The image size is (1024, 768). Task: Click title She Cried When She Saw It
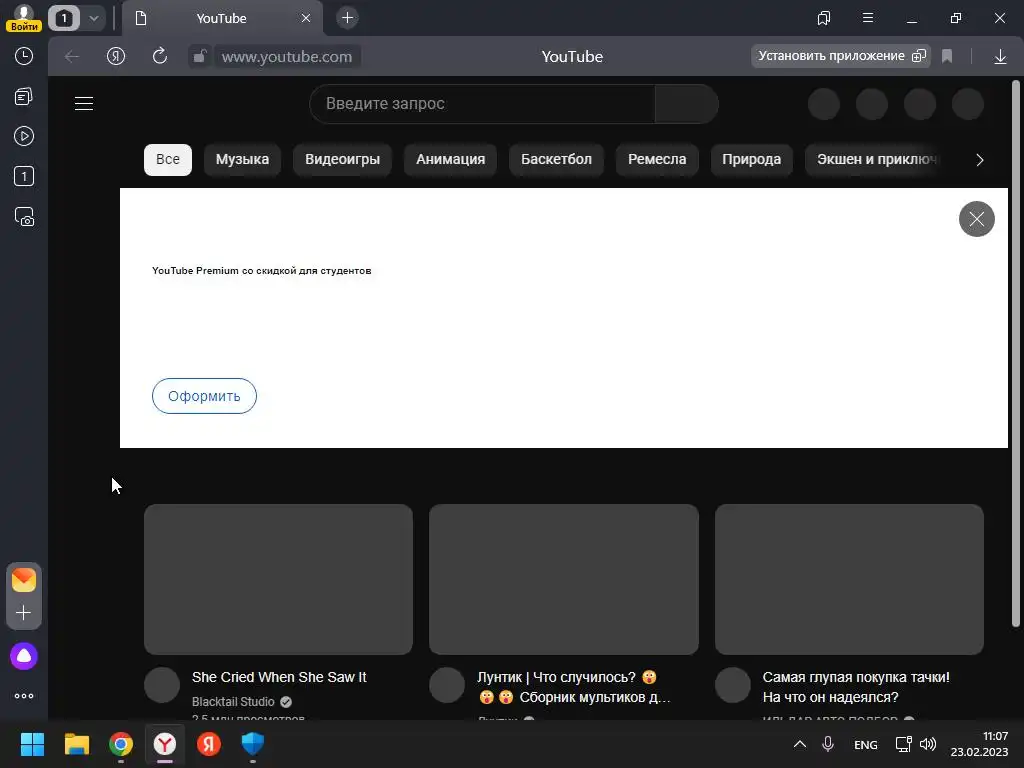coord(279,677)
